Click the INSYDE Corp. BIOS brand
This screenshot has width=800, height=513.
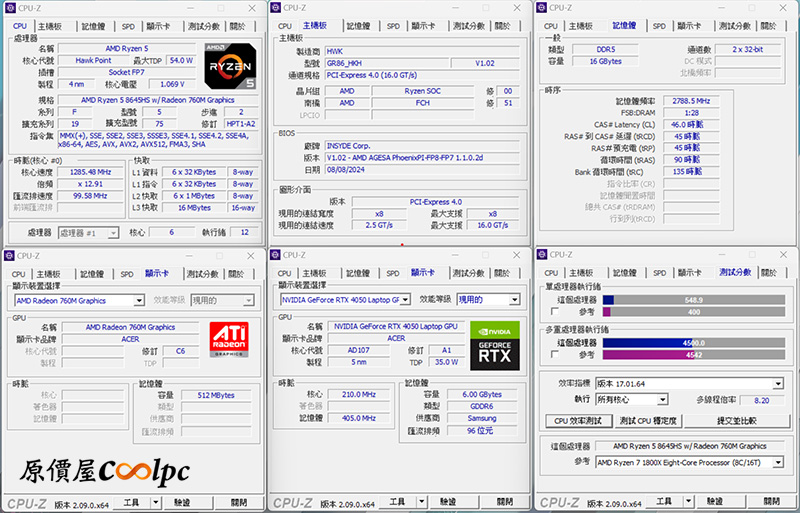point(422,146)
